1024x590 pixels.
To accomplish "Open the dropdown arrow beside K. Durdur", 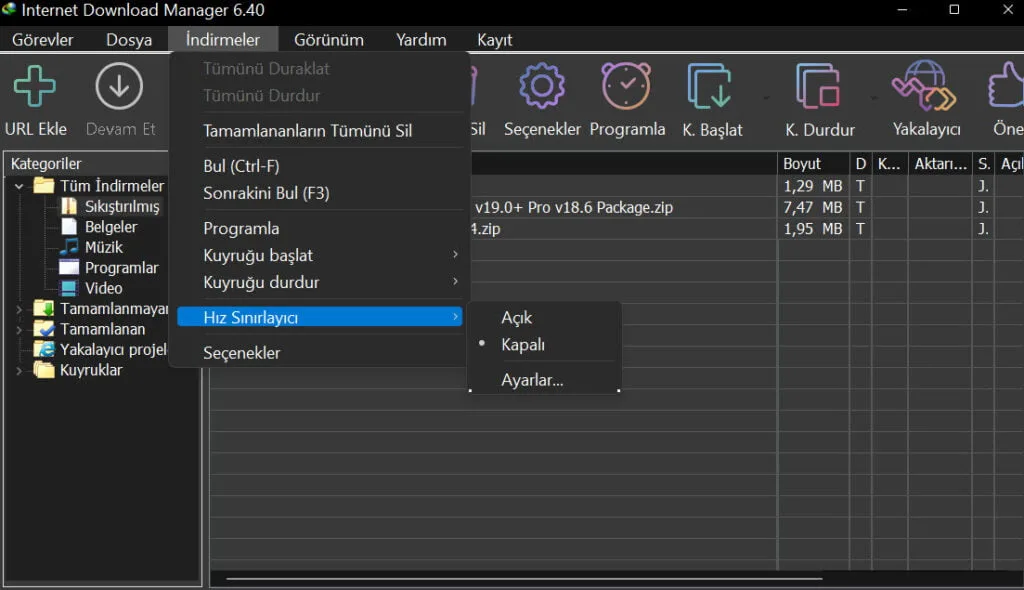I will (x=874, y=98).
